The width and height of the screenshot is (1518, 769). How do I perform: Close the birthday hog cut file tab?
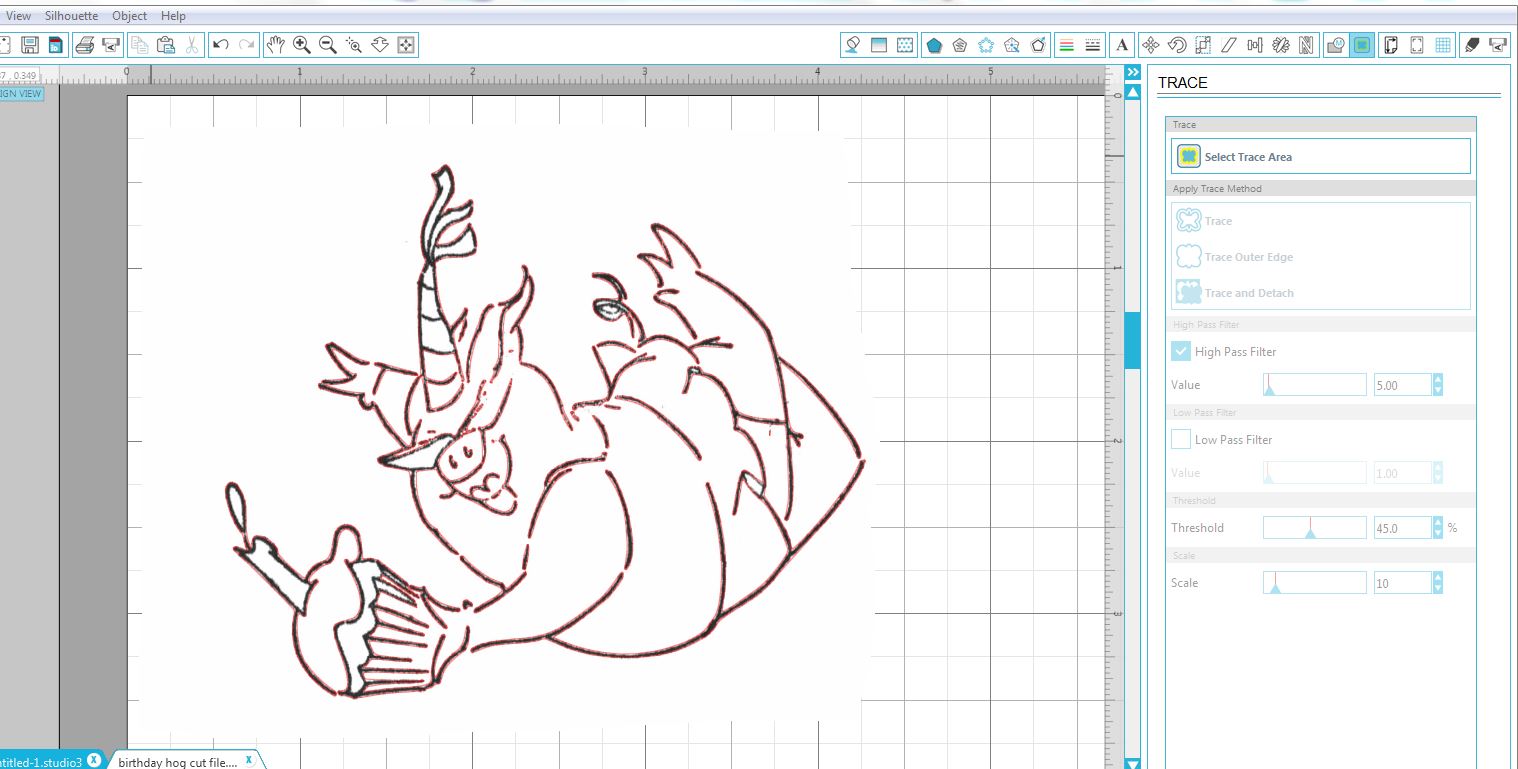point(249,760)
